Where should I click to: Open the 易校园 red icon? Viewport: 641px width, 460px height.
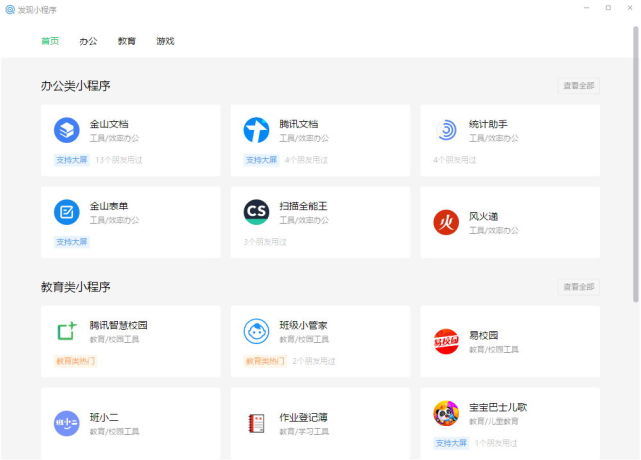point(446,341)
